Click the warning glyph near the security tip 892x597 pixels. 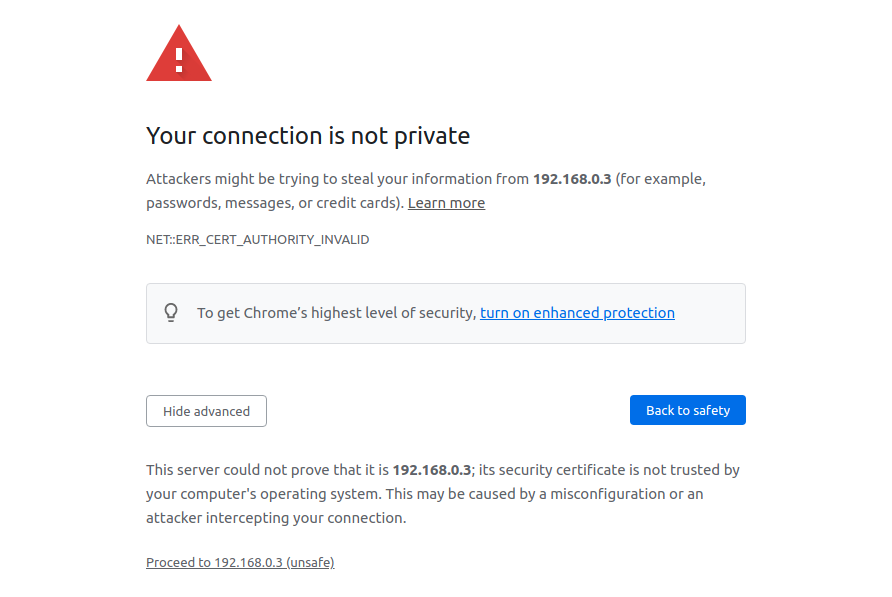(x=171, y=312)
